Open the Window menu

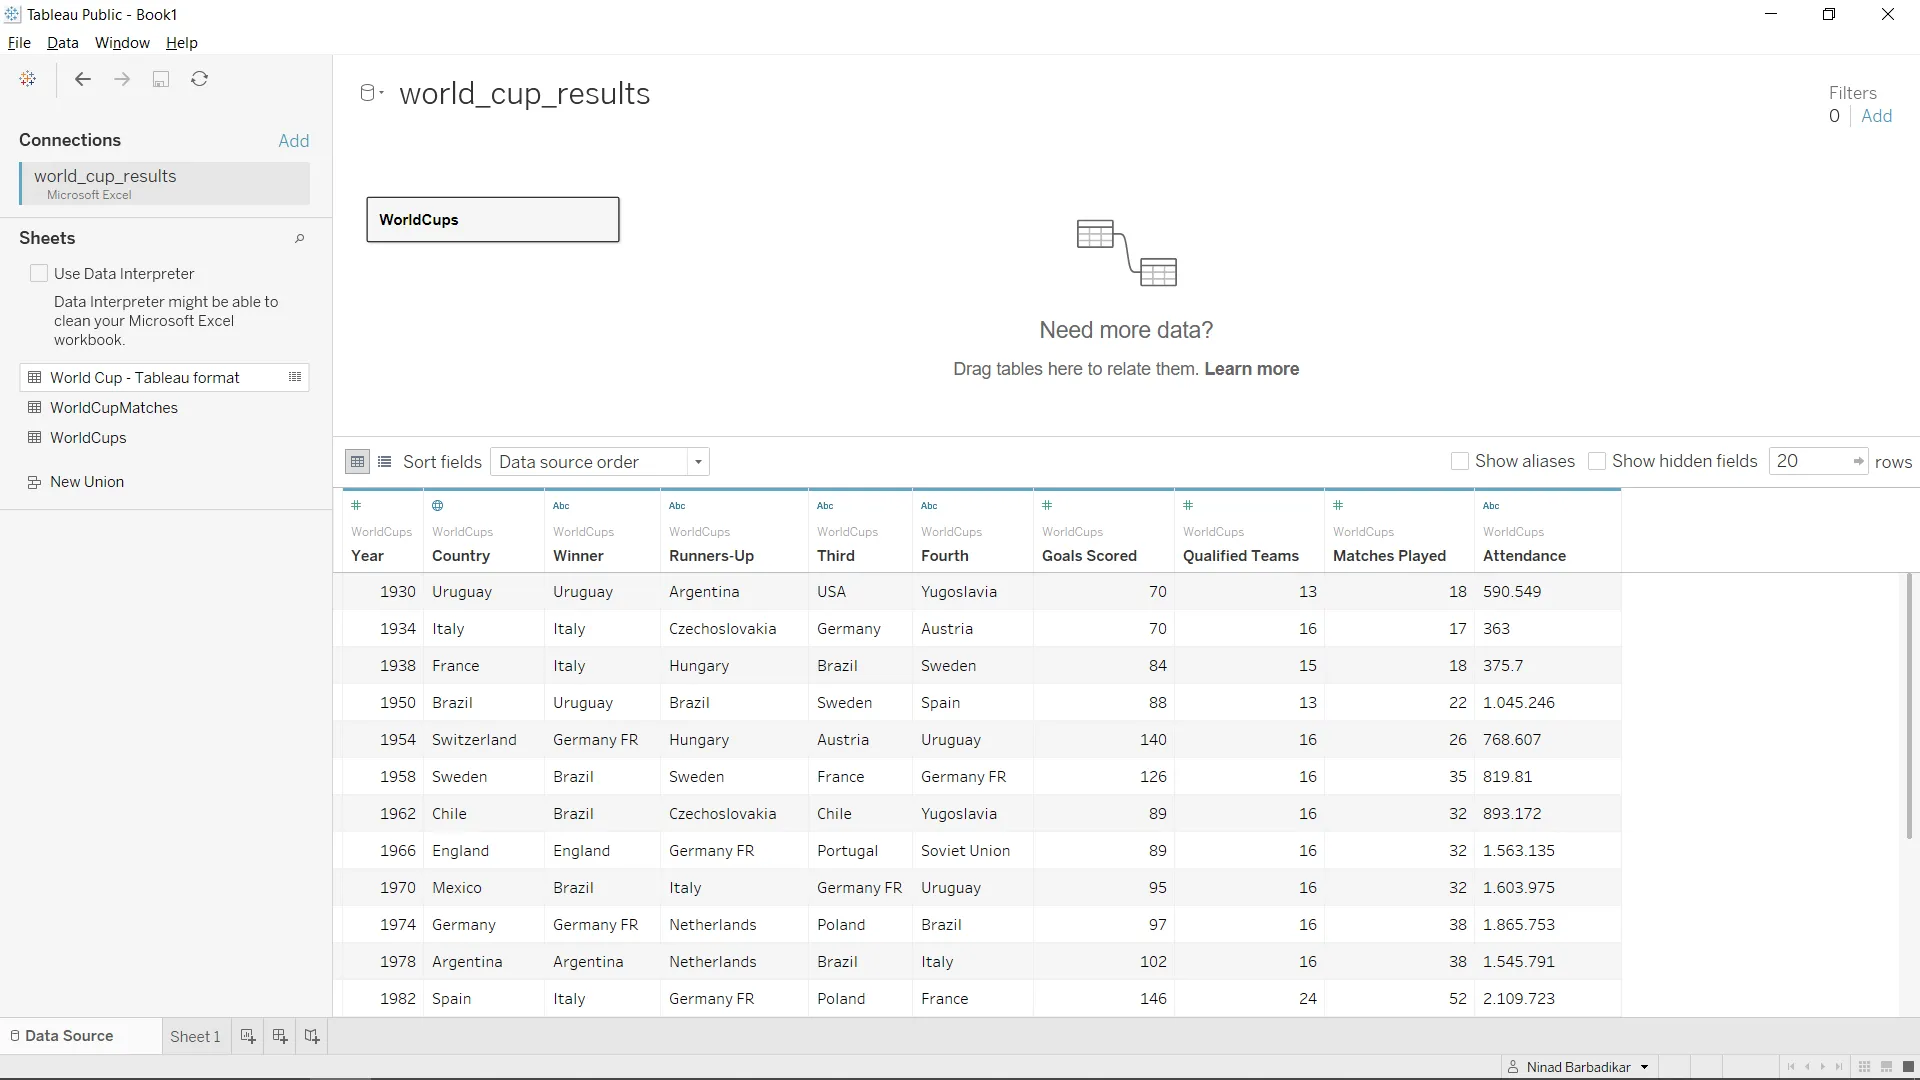pos(122,43)
